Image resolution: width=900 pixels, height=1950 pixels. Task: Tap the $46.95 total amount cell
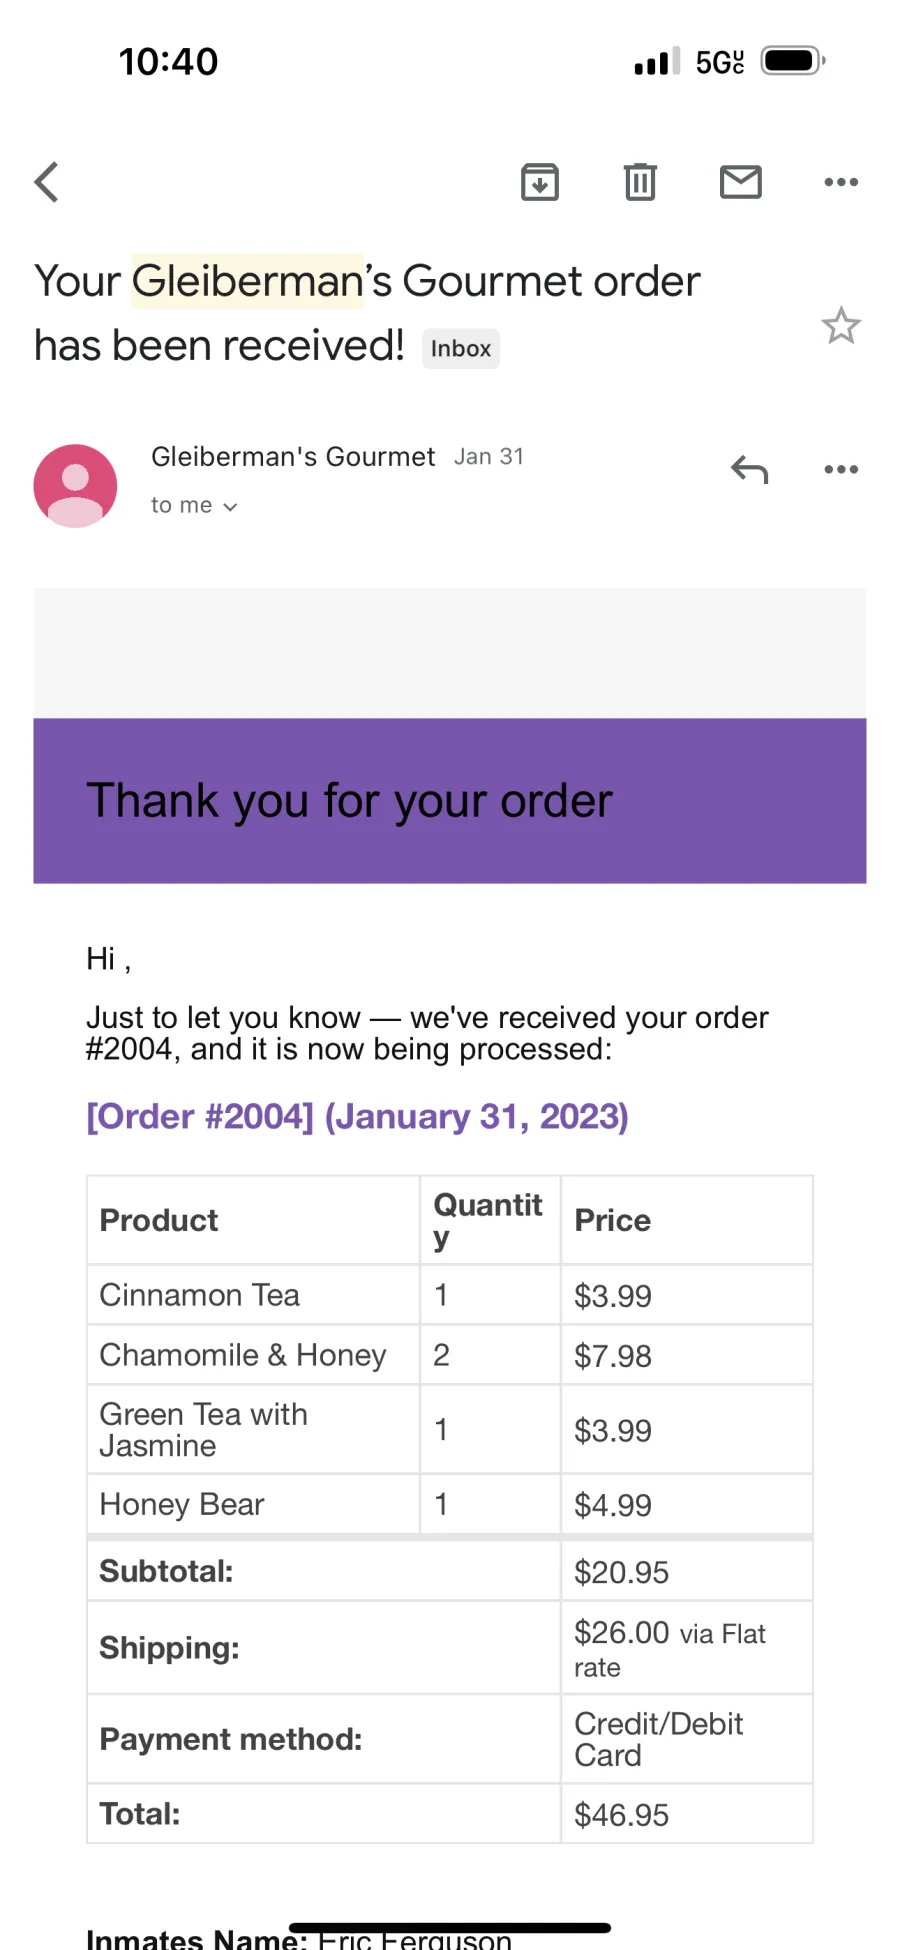point(687,1814)
